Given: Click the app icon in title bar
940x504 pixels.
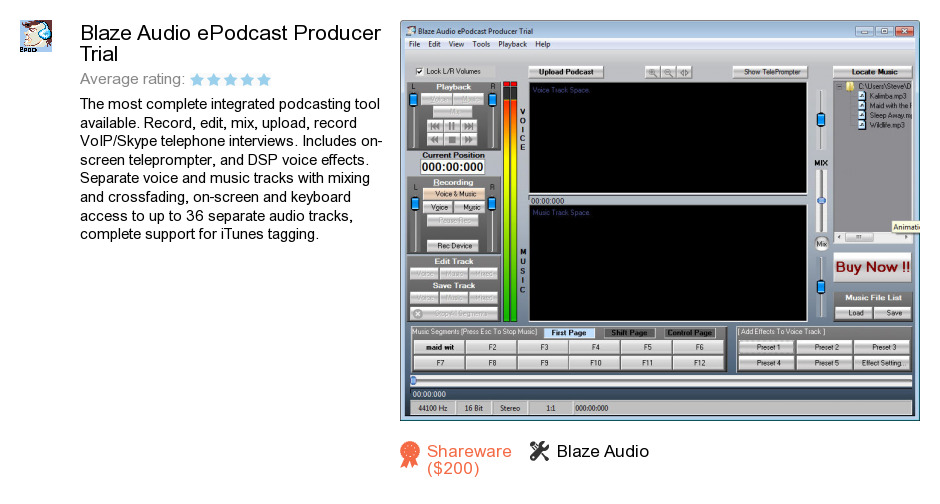Looking at the screenshot, I should tap(411, 31).
